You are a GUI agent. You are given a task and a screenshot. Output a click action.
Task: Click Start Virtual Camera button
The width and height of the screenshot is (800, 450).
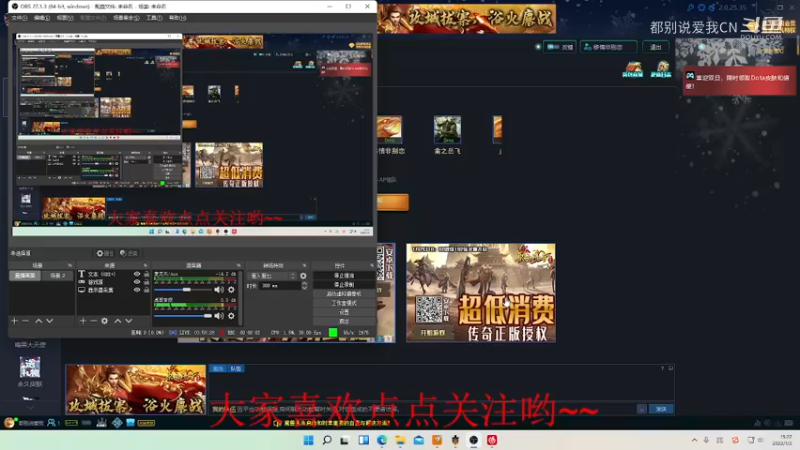point(344,294)
